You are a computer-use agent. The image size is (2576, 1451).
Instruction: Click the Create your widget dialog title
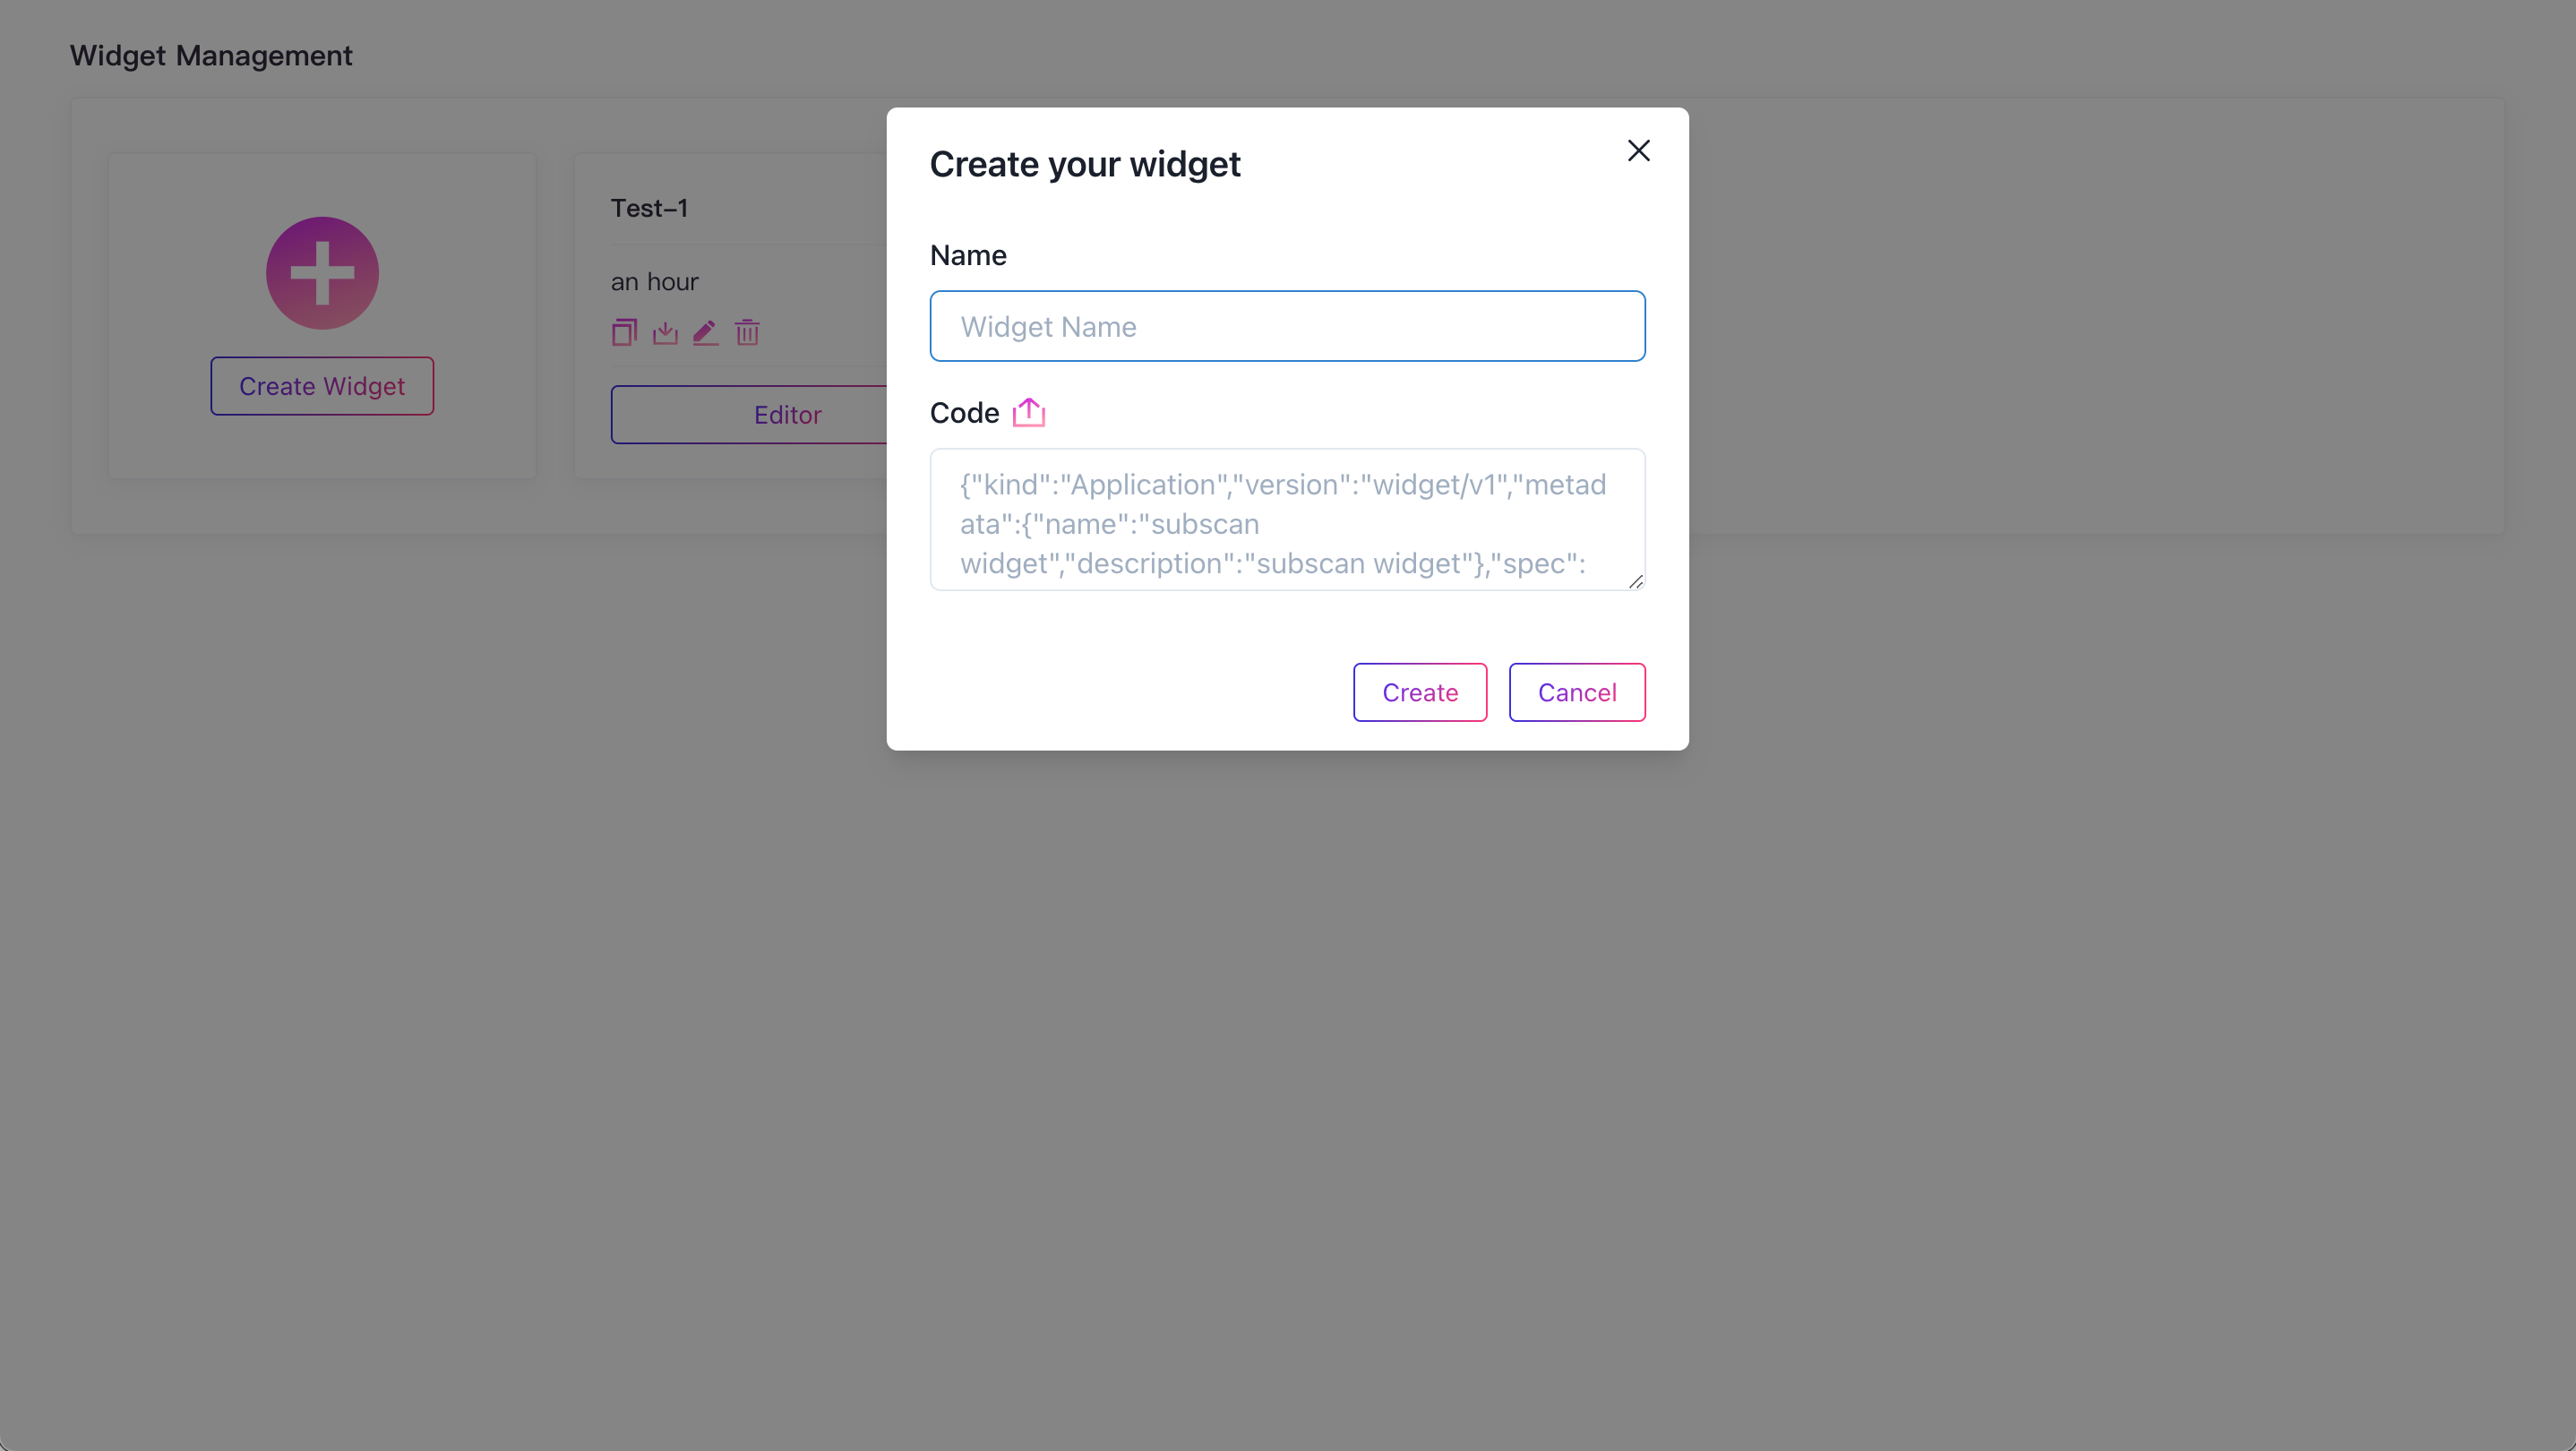click(x=1085, y=164)
